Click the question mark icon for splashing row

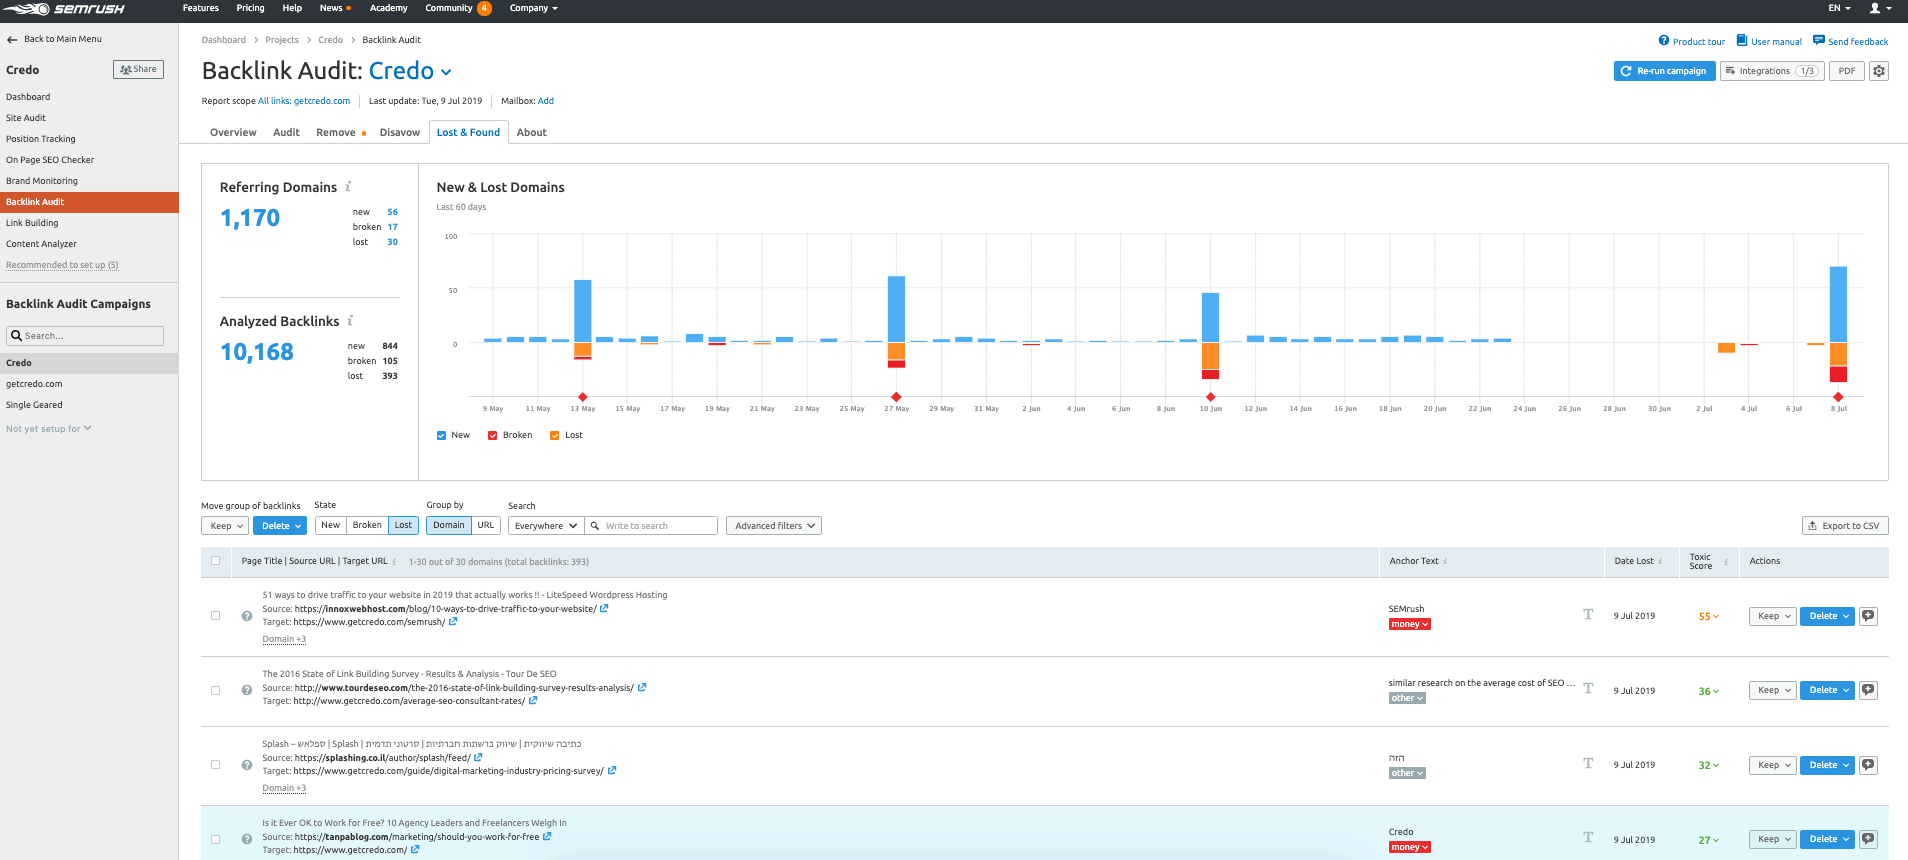(x=247, y=765)
